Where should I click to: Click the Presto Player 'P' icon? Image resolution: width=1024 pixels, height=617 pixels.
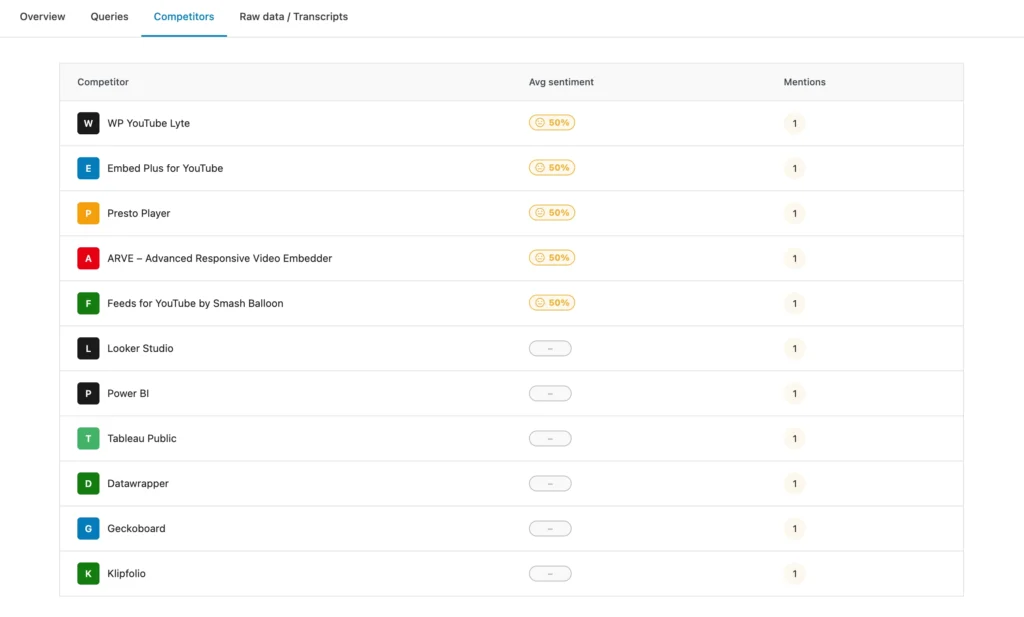88,214
